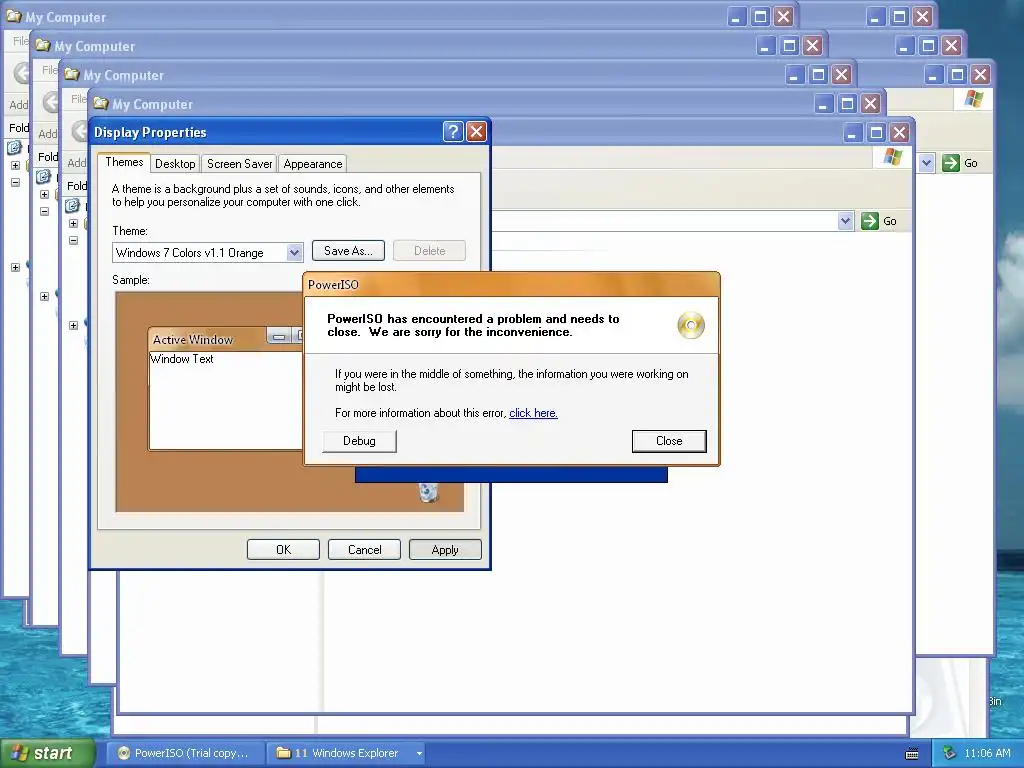Image resolution: width=1024 pixels, height=768 pixels.
Task: Click the Back arrow in the third My Computer window
Action: coord(80,131)
